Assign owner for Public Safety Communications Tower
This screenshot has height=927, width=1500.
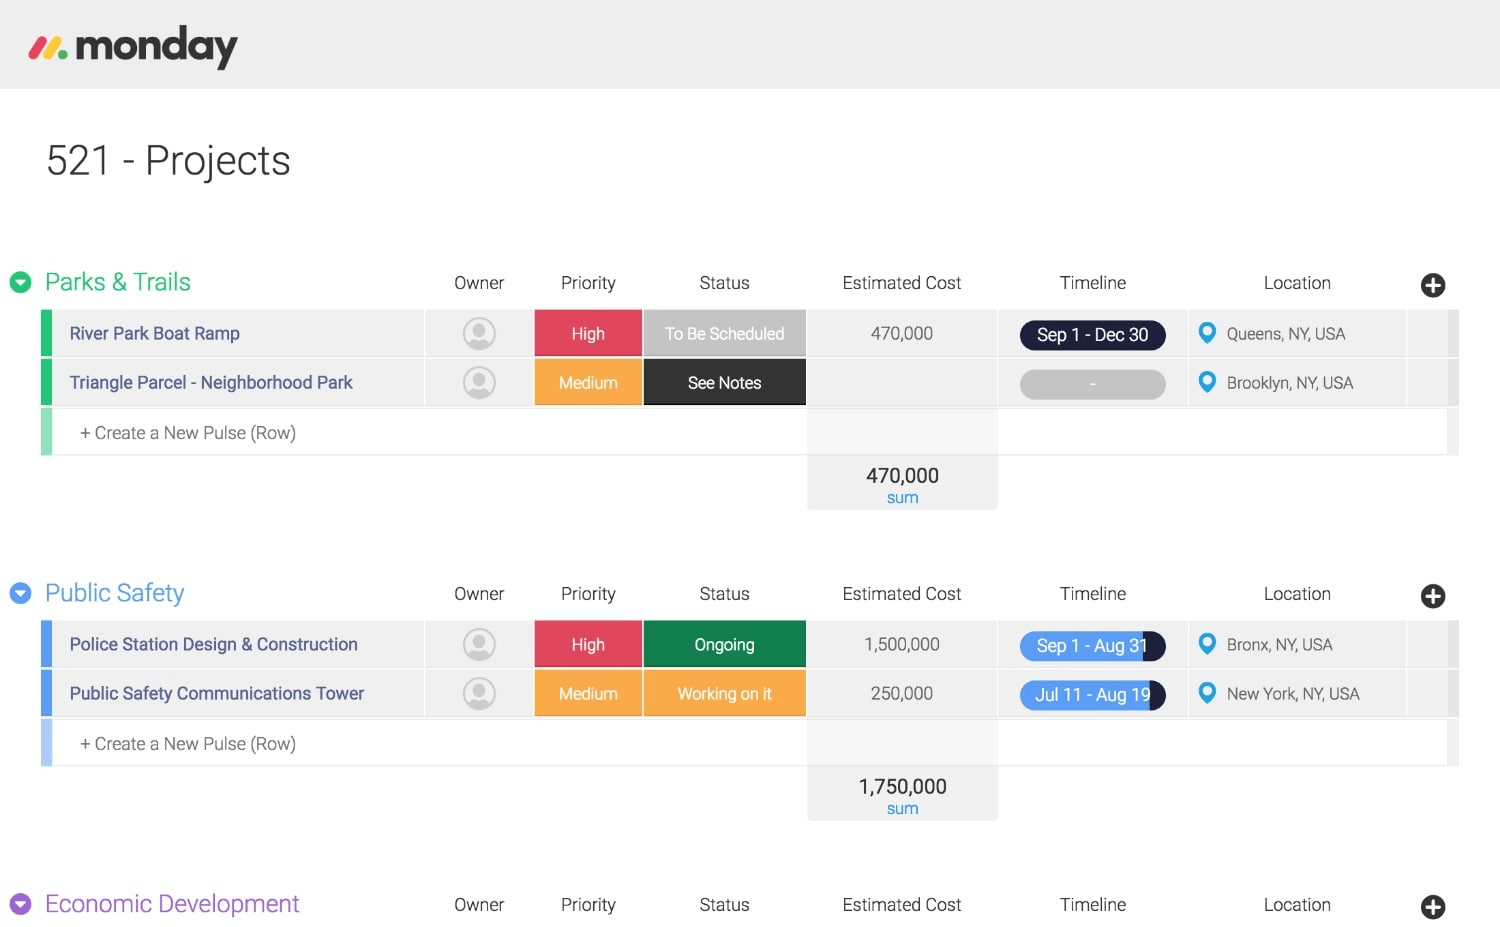479,694
